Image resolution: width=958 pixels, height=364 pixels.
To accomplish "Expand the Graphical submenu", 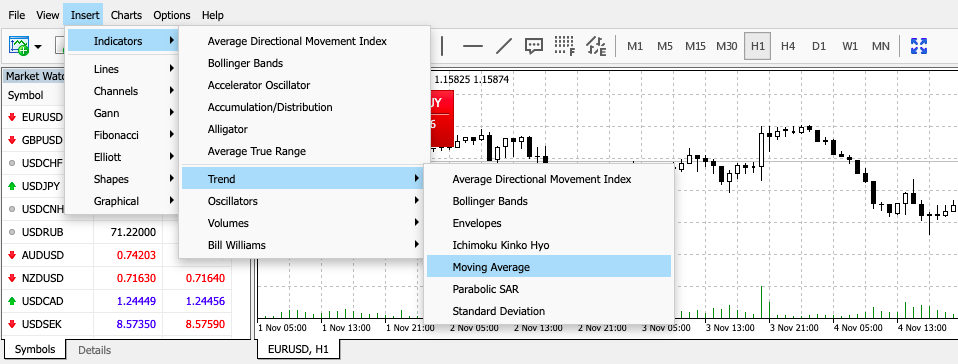I will pyautogui.click(x=123, y=201).
